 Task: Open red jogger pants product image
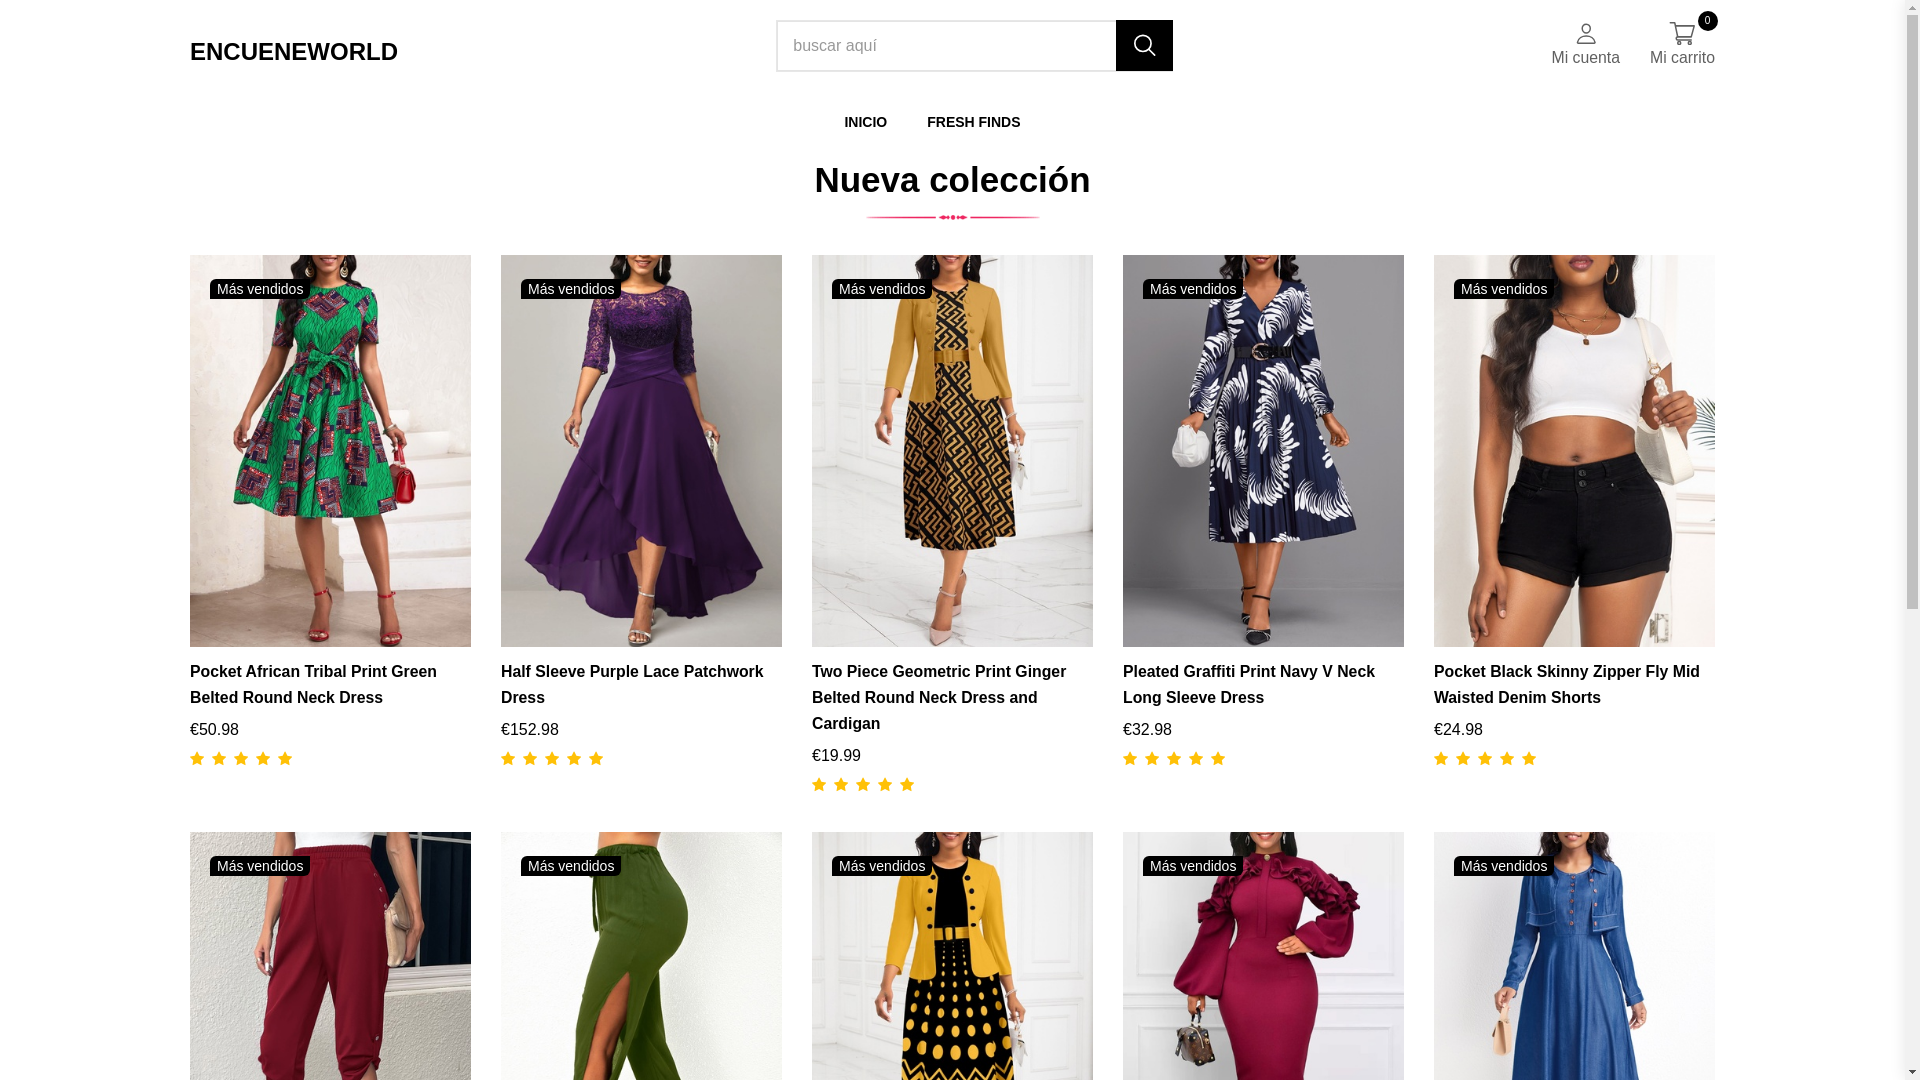point(330,956)
